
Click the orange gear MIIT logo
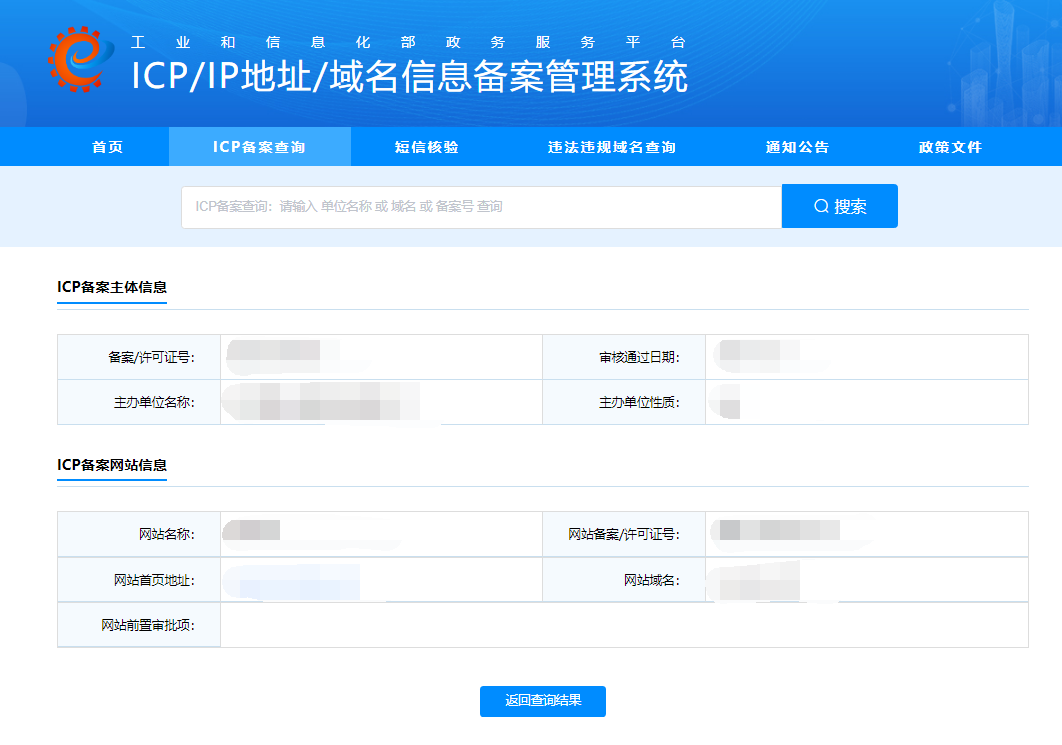pyautogui.click(x=80, y=59)
